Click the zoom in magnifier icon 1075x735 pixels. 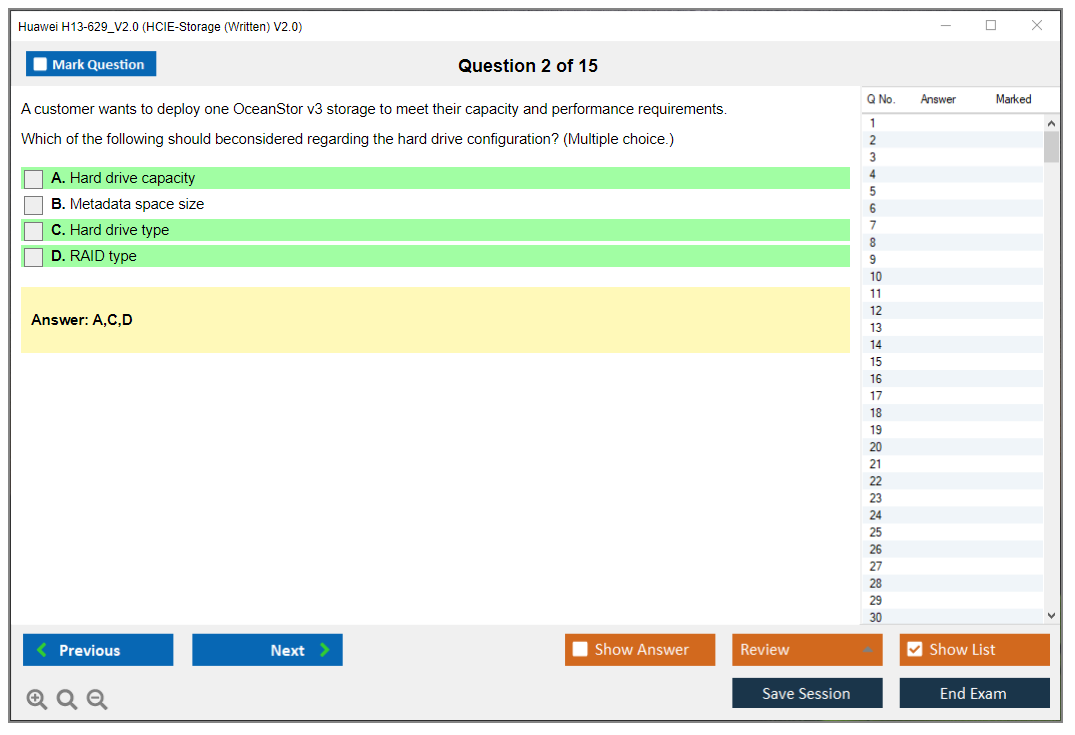pyautogui.click(x=36, y=700)
